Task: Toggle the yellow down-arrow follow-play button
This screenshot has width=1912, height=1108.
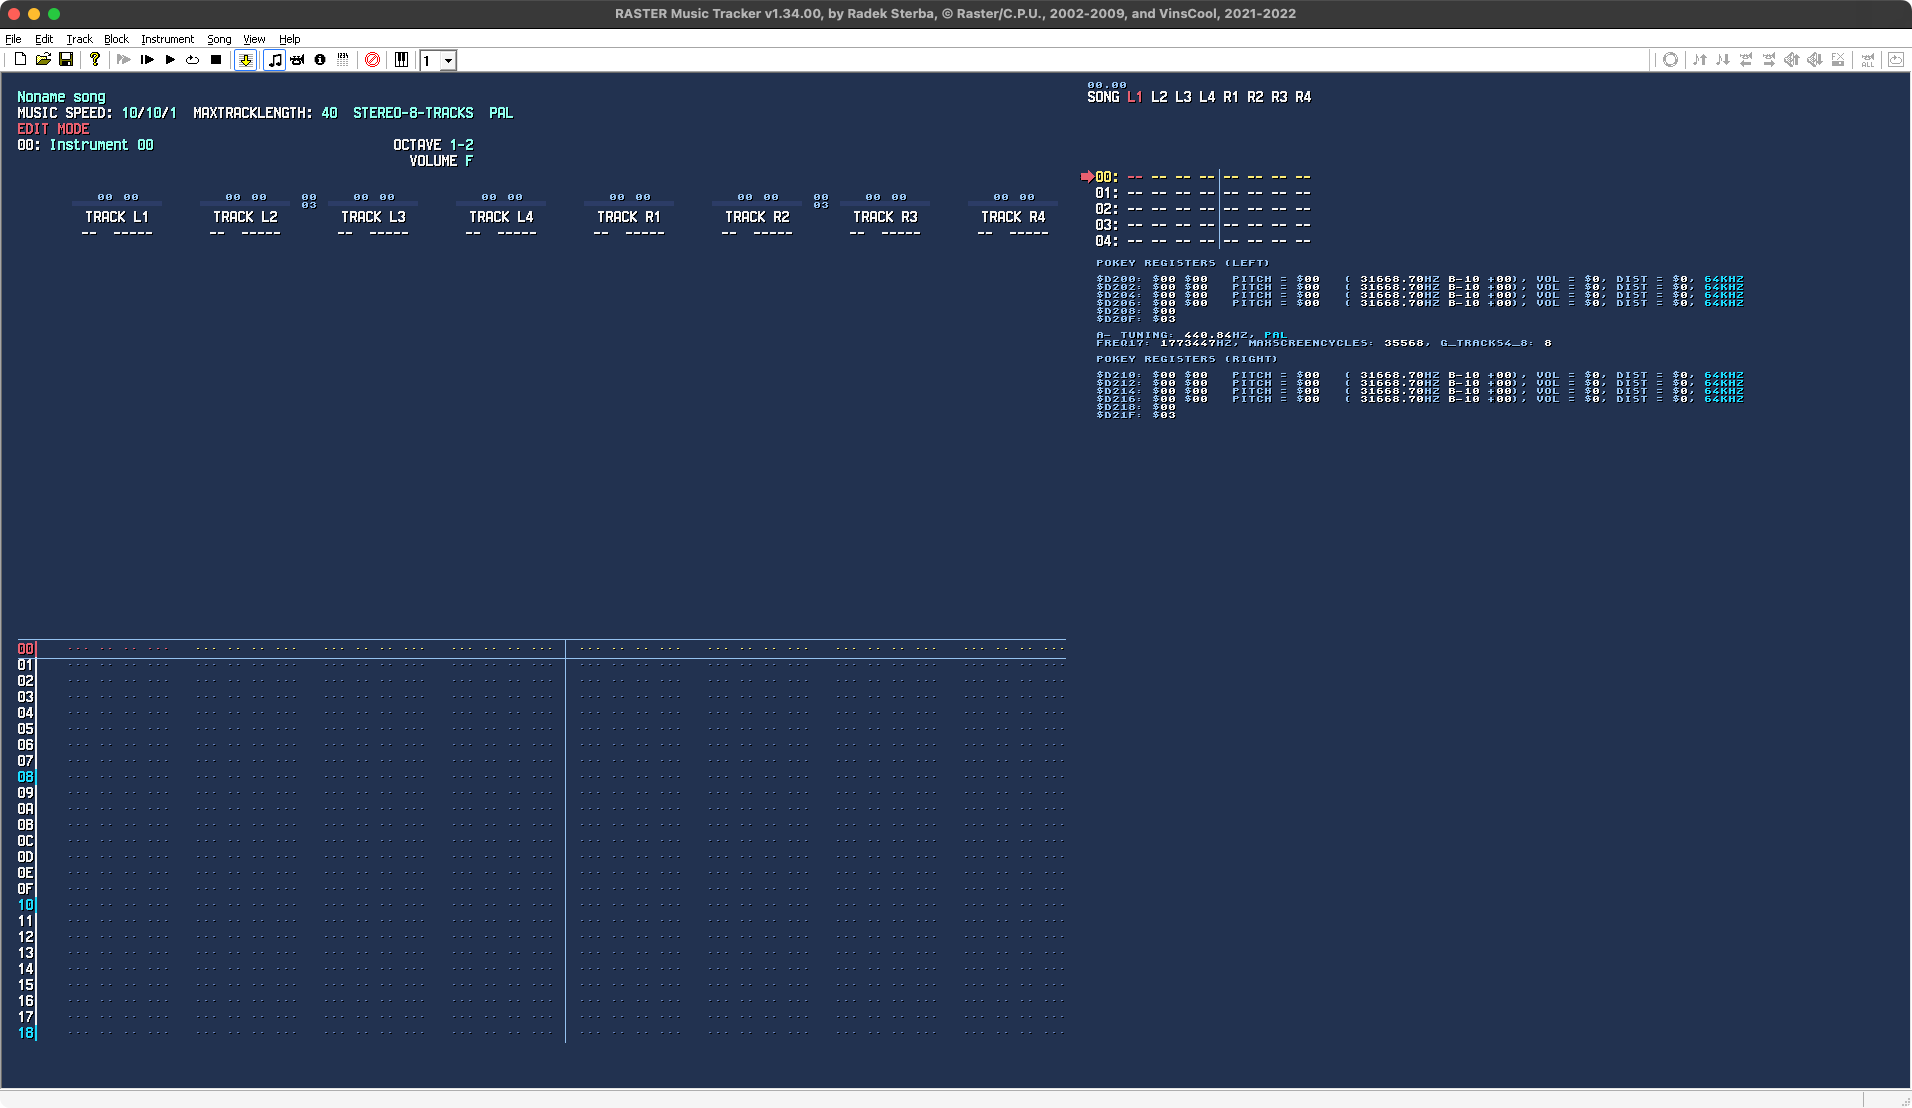Action: (x=245, y=60)
